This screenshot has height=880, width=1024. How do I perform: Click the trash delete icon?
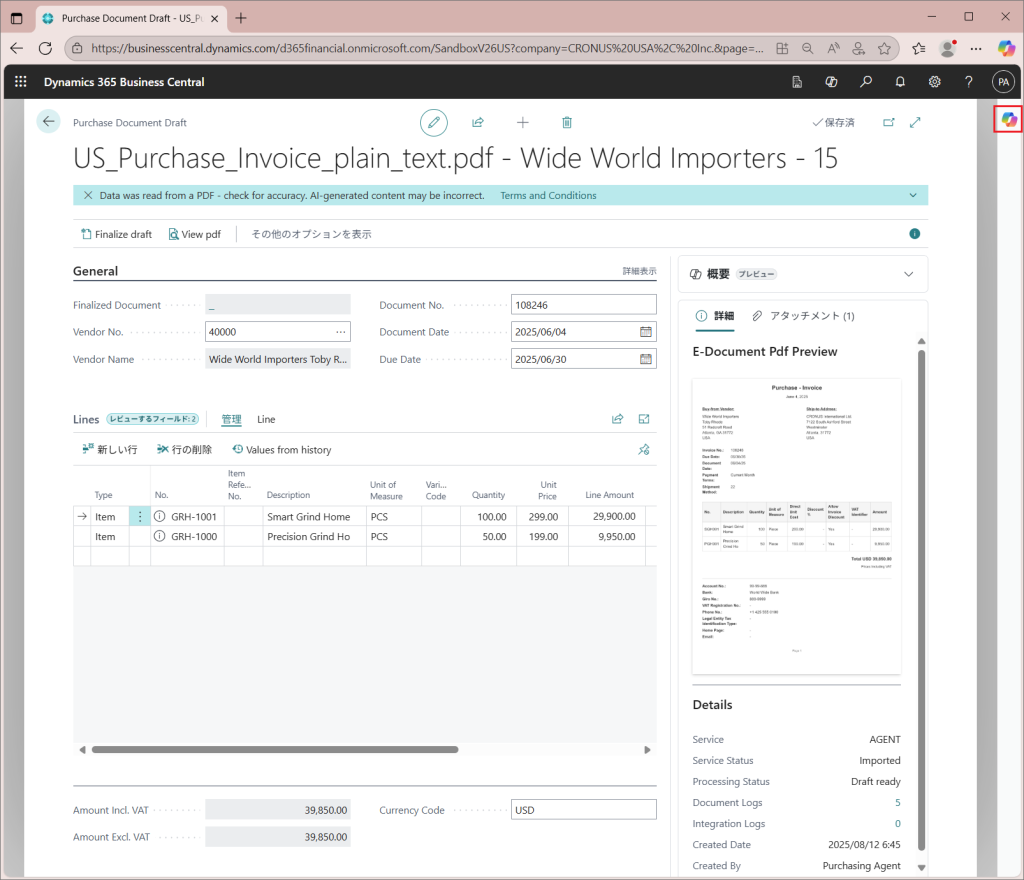(567, 123)
